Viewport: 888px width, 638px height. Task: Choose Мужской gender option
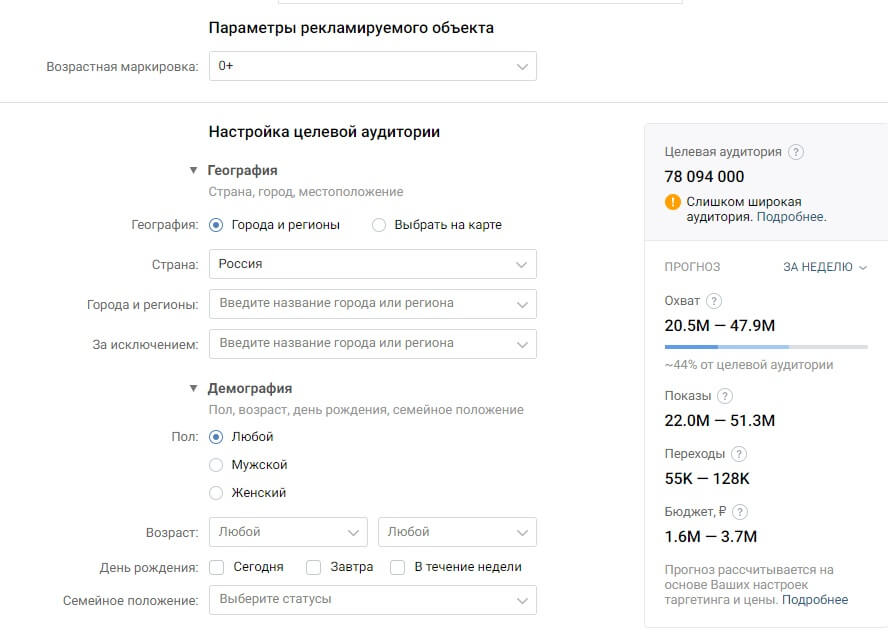[x=216, y=465]
